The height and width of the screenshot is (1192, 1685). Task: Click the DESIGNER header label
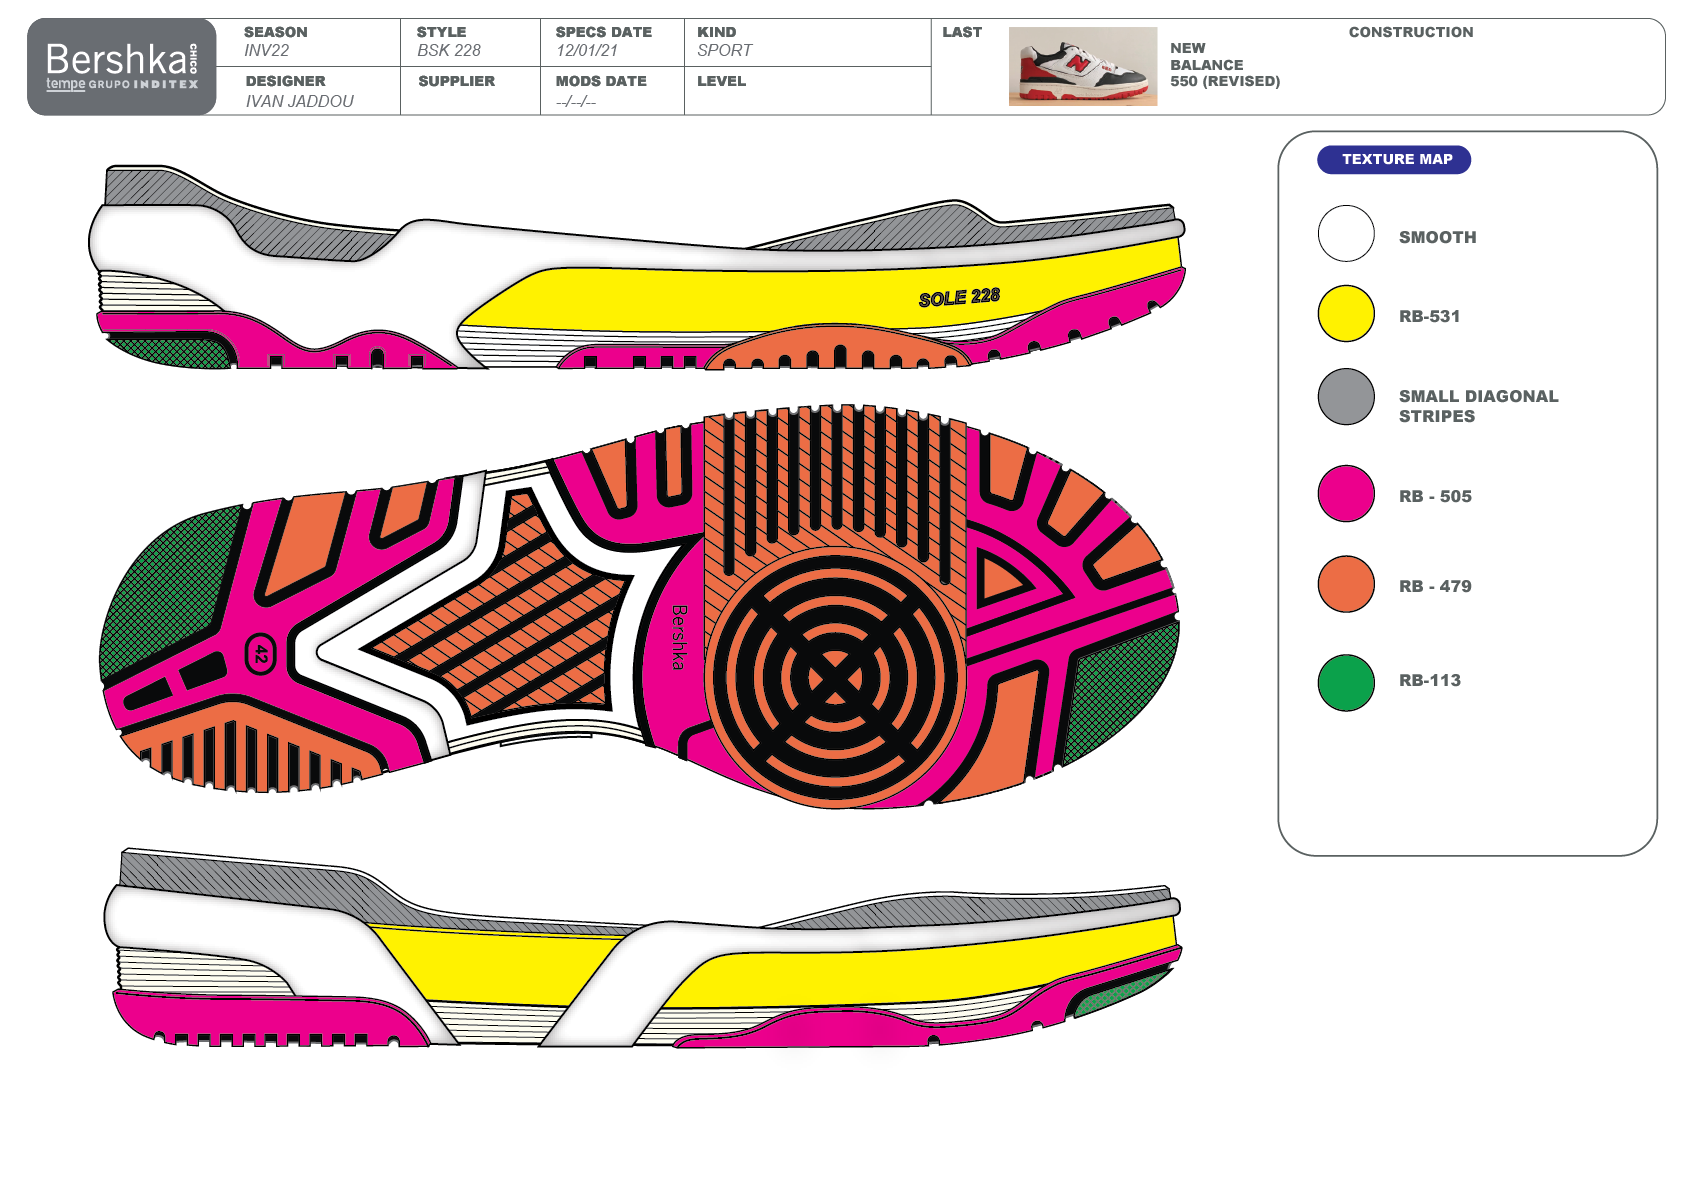pyautogui.click(x=285, y=81)
